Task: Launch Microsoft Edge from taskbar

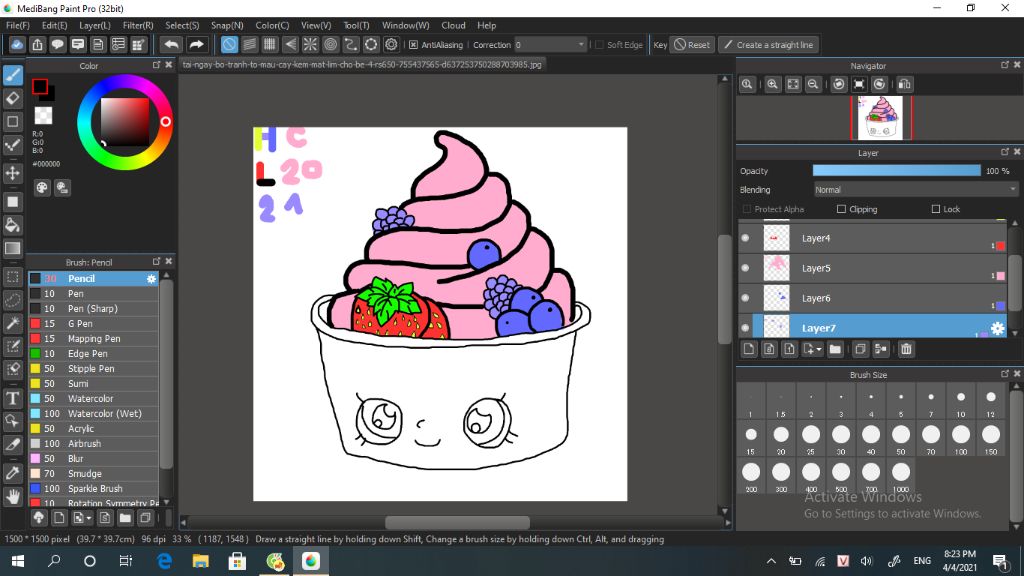Action: click(x=165, y=561)
